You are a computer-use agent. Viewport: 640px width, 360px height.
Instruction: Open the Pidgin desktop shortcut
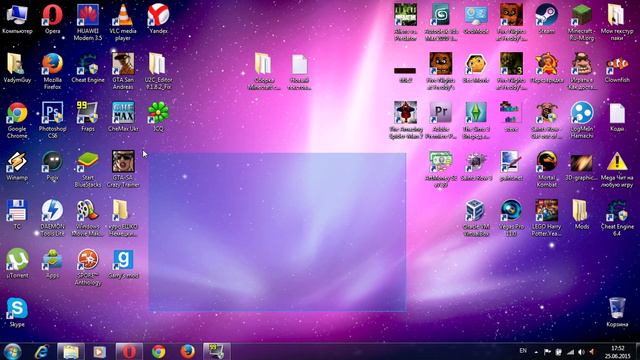coord(52,166)
